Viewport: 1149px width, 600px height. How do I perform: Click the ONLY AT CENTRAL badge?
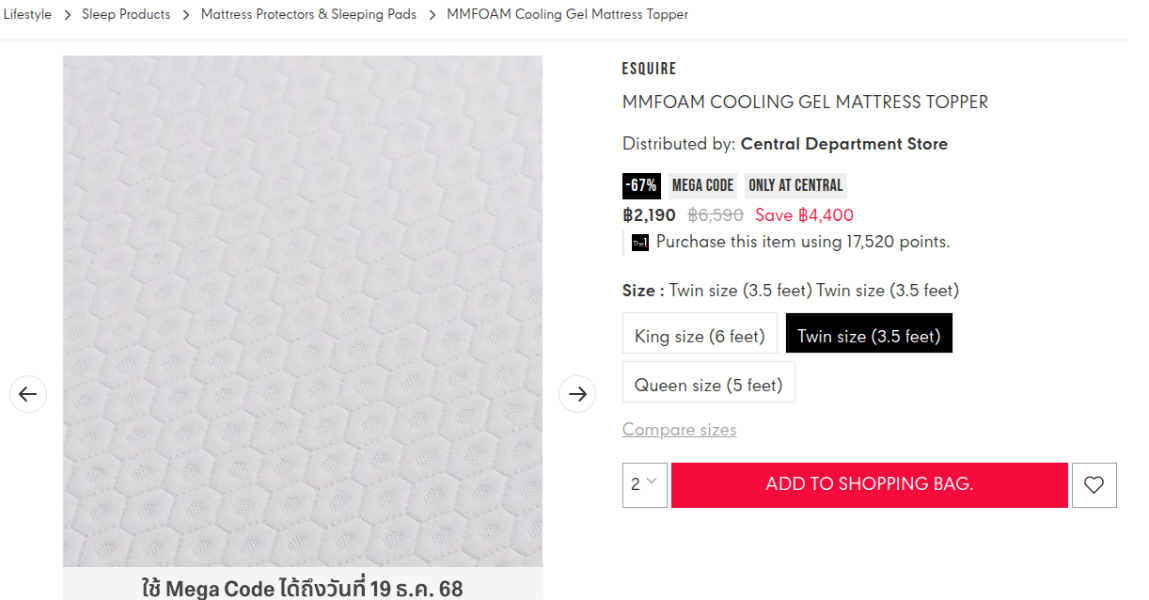[795, 186]
